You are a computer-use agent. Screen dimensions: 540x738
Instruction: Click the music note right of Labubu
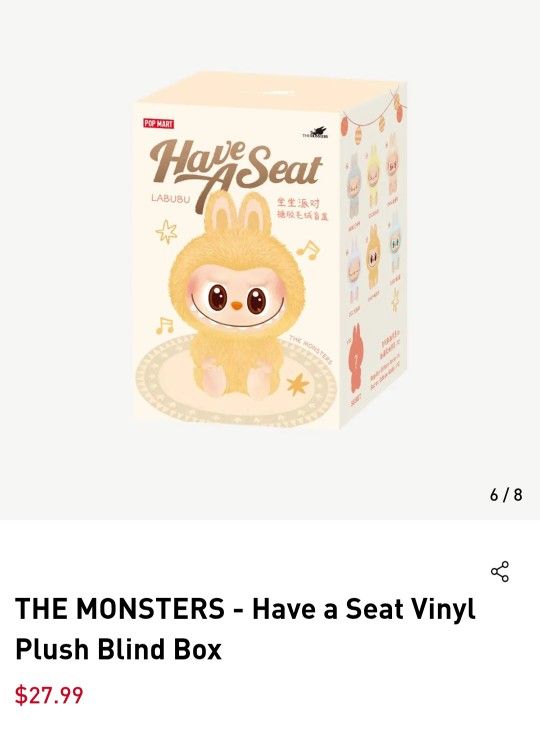pyautogui.click(x=308, y=250)
